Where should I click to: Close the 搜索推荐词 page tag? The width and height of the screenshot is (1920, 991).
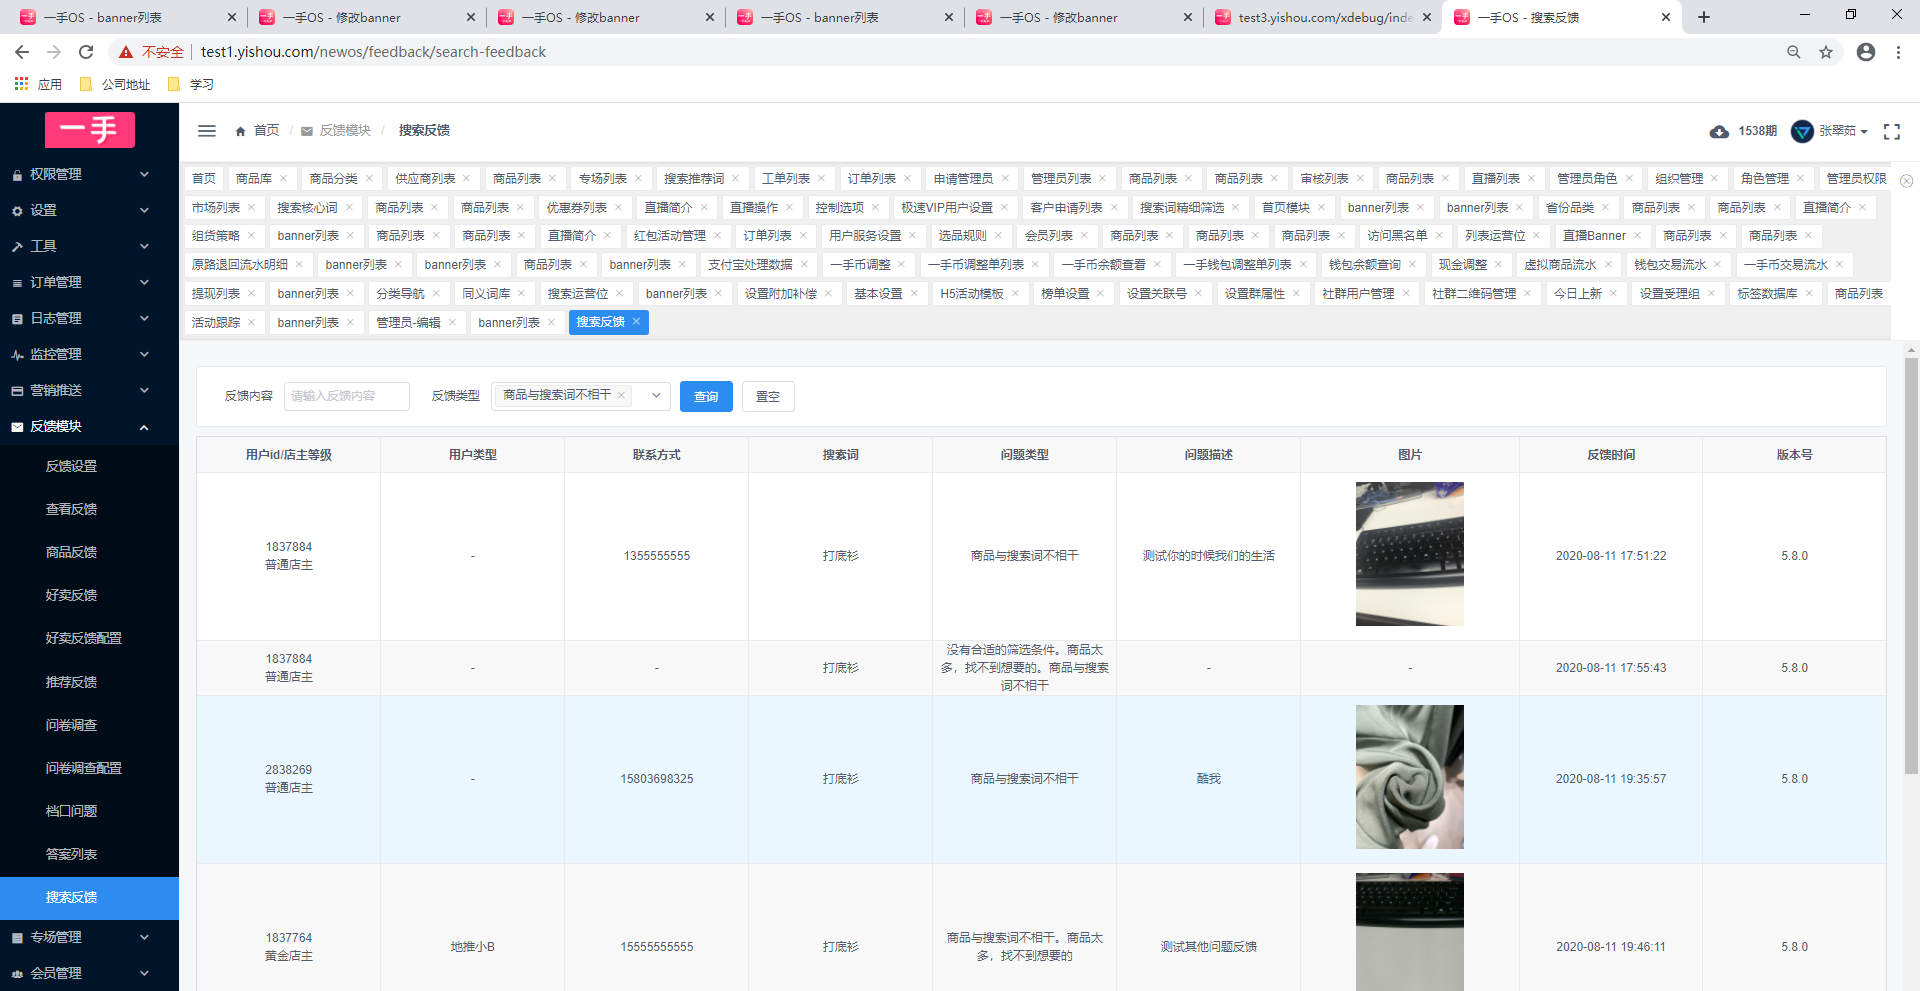click(735, 179)
